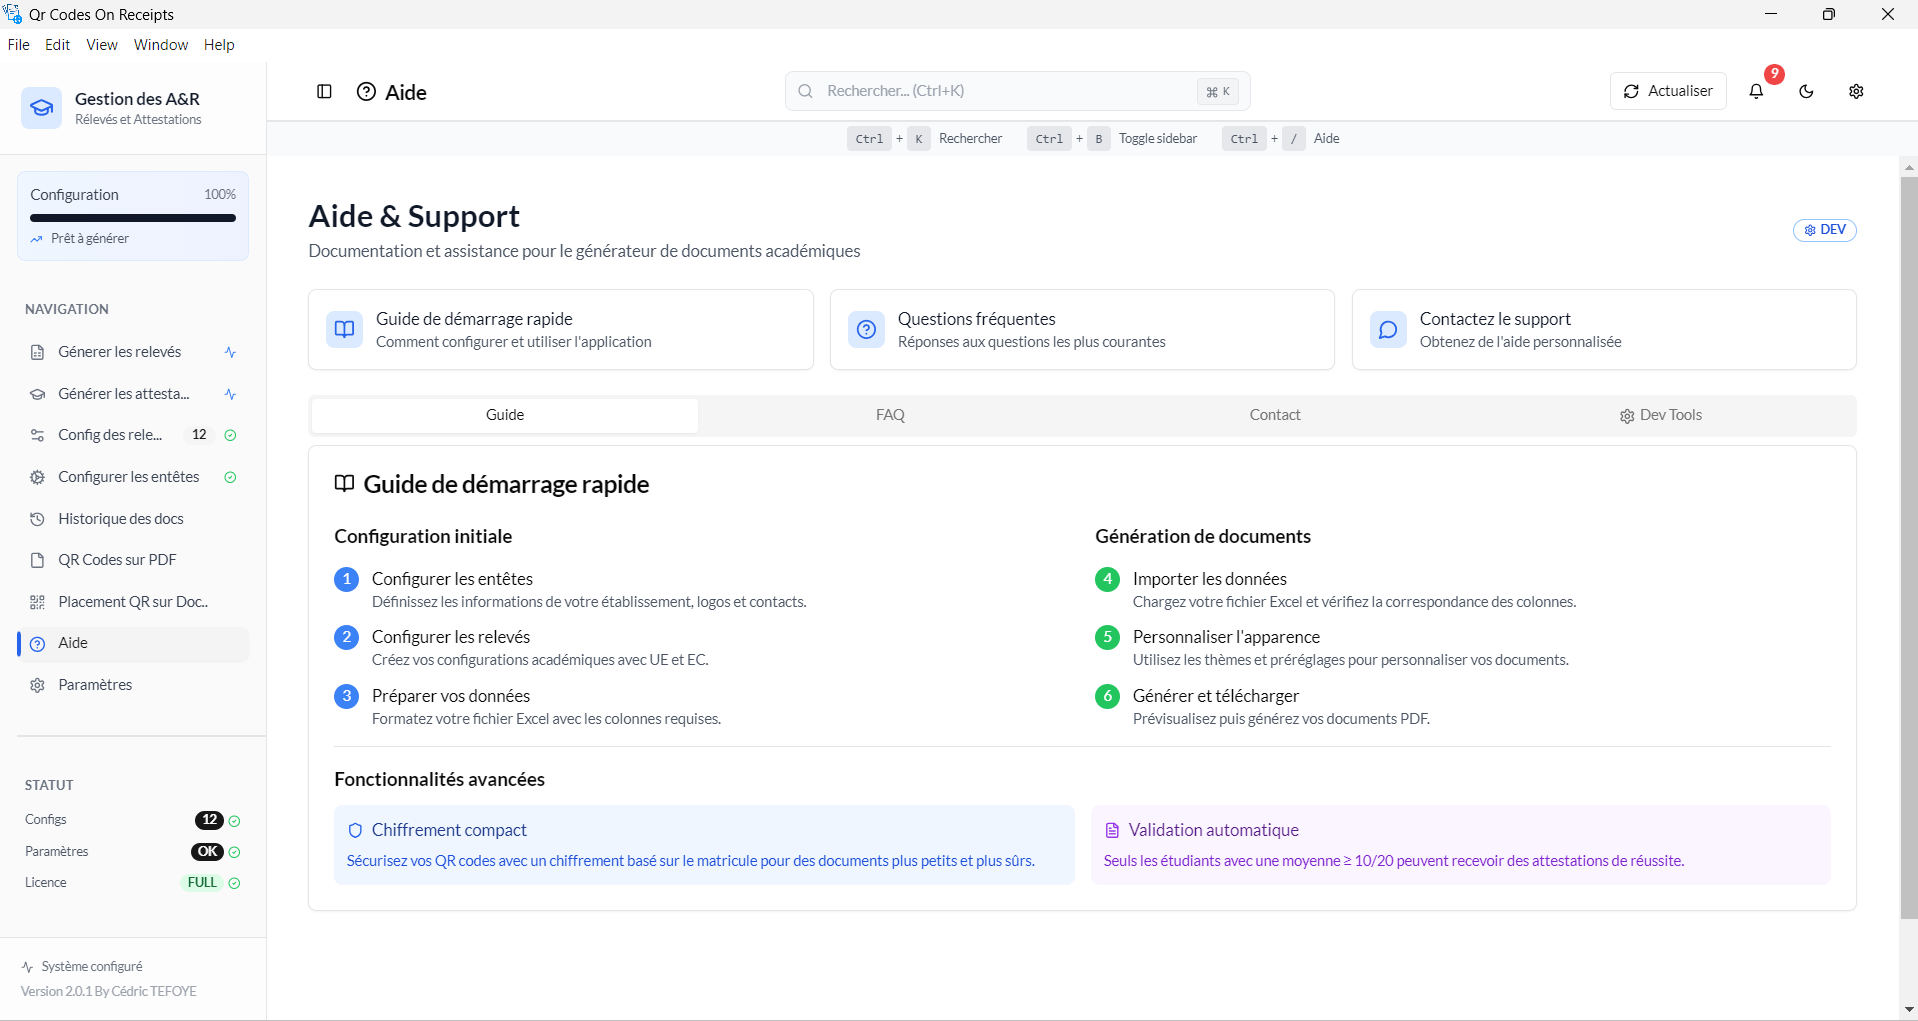Open the File menu
1918x1021 pixels.
click(18, 45)
